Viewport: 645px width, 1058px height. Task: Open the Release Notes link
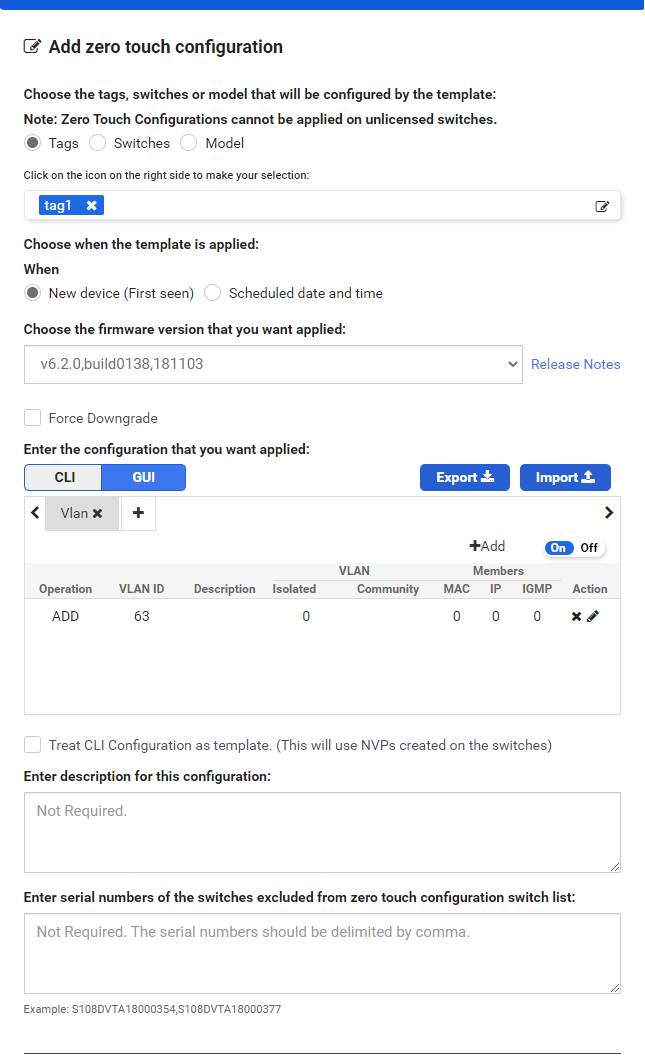[575, 364]
